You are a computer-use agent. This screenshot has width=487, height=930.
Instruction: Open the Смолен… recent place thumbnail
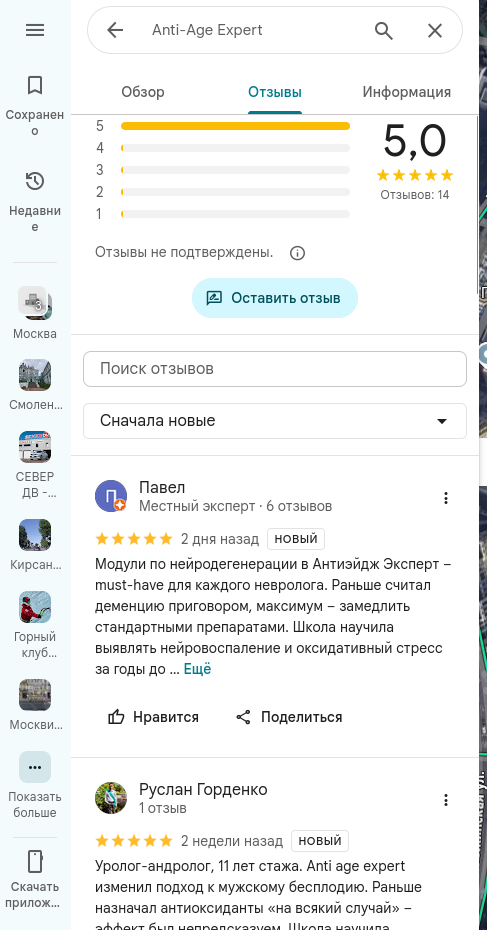35,375
